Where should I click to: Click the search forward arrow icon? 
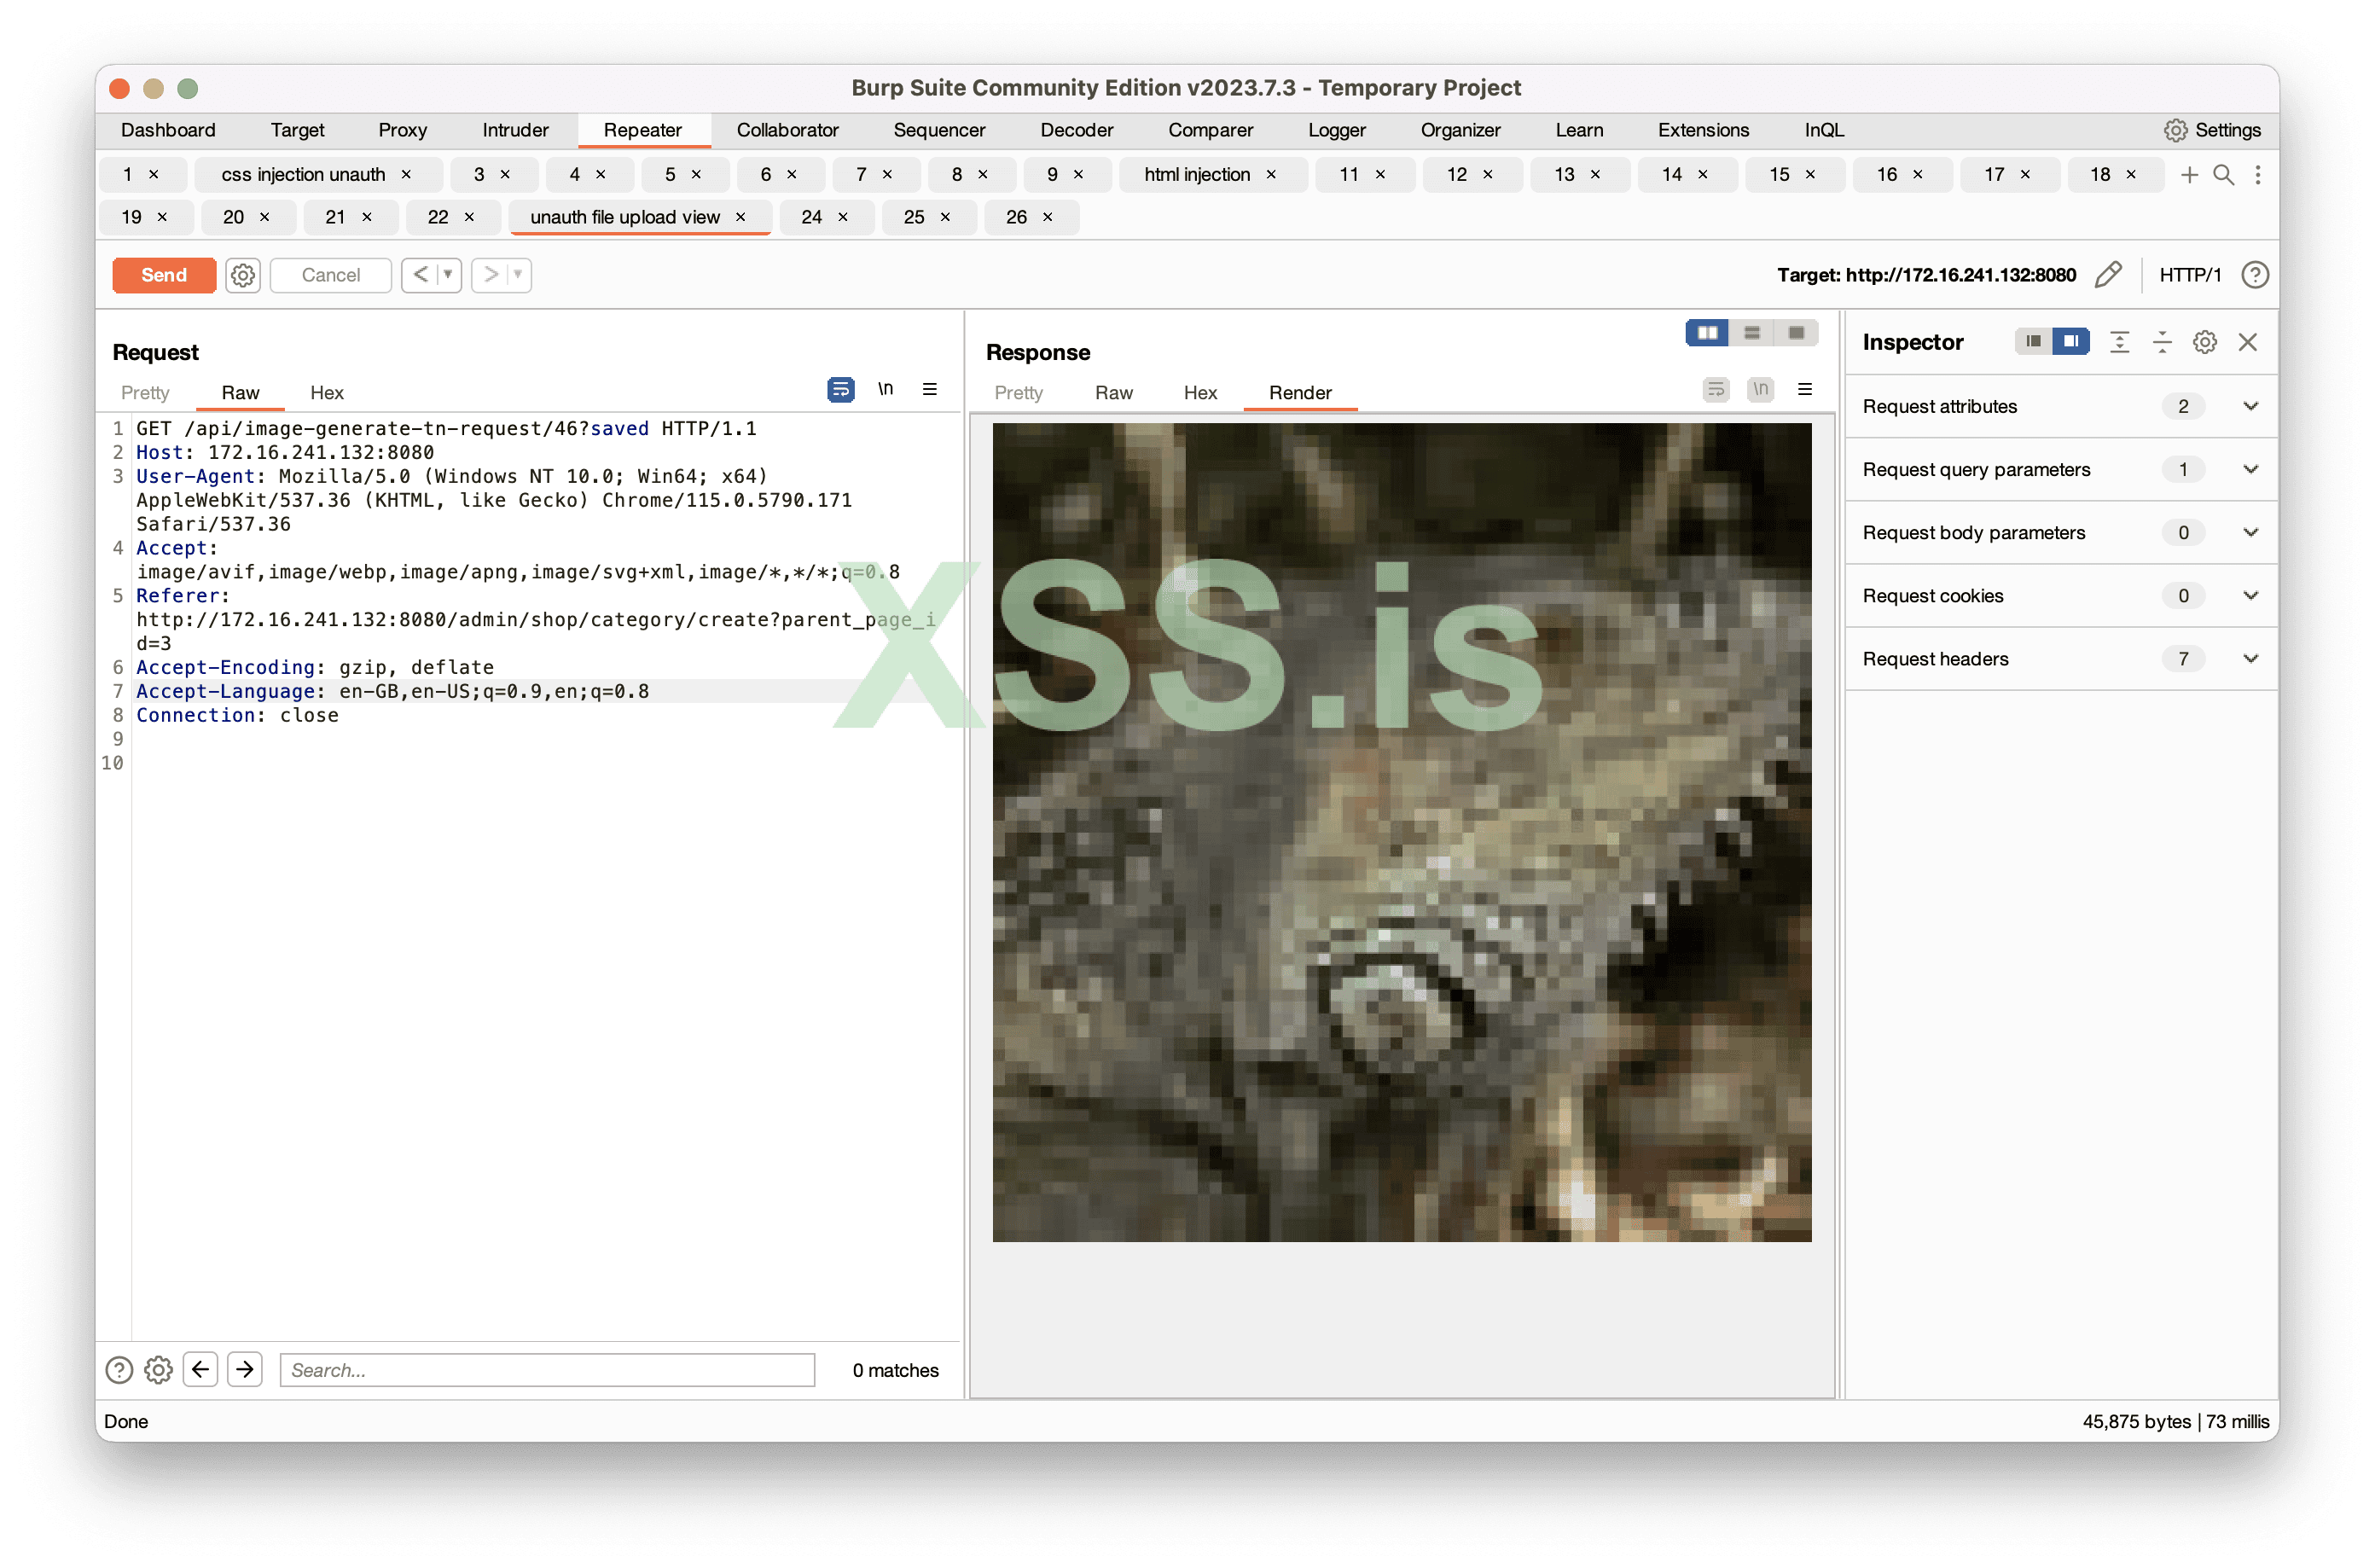point(245,1369)
